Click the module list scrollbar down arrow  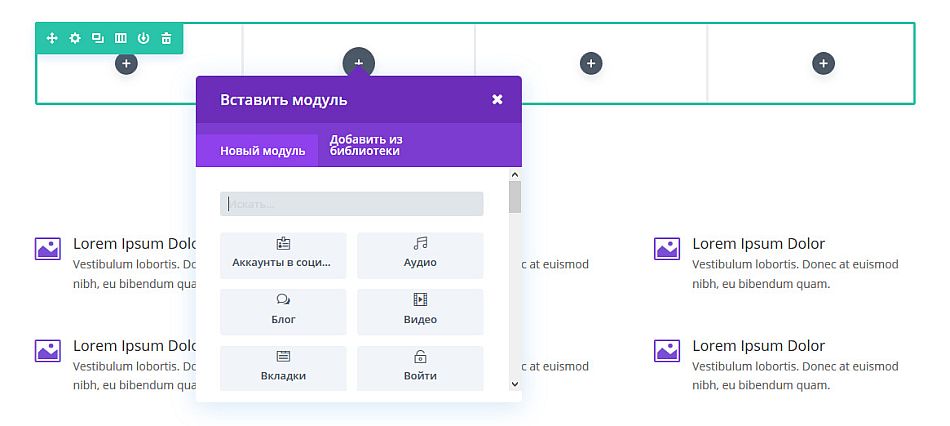click(515, 384)
